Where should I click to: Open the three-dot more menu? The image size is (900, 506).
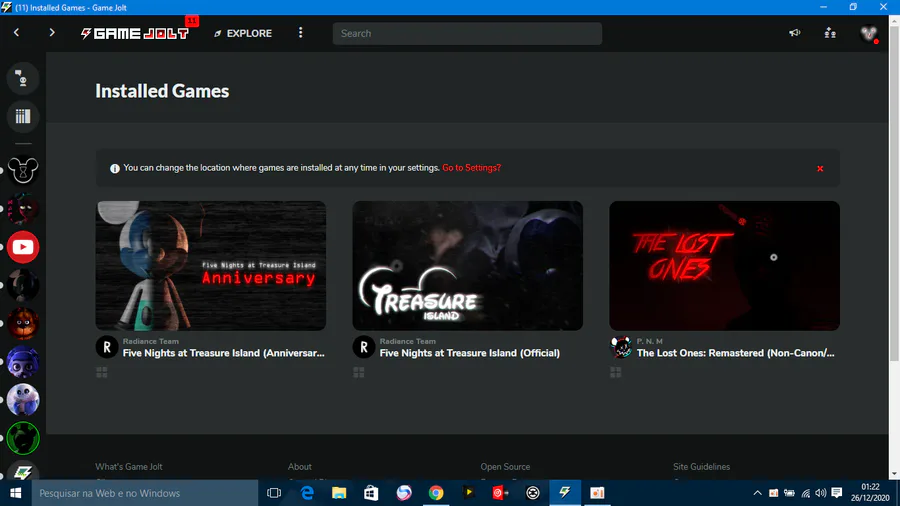coord(300,33)
